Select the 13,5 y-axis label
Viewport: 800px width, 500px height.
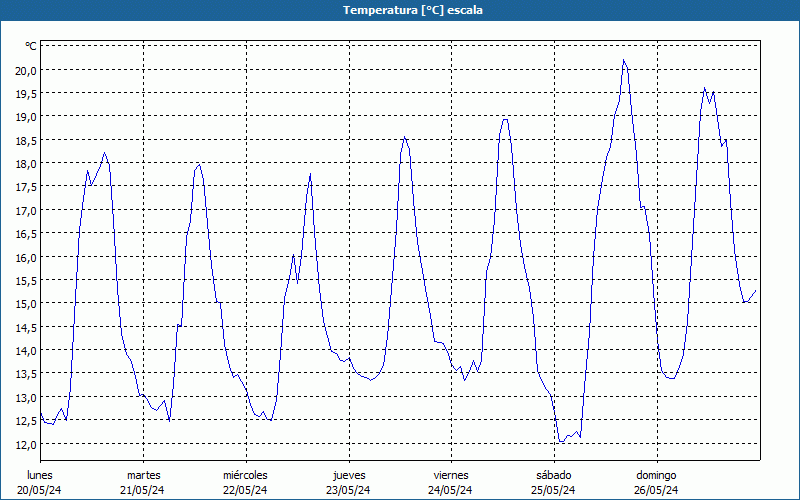(26, 374)
